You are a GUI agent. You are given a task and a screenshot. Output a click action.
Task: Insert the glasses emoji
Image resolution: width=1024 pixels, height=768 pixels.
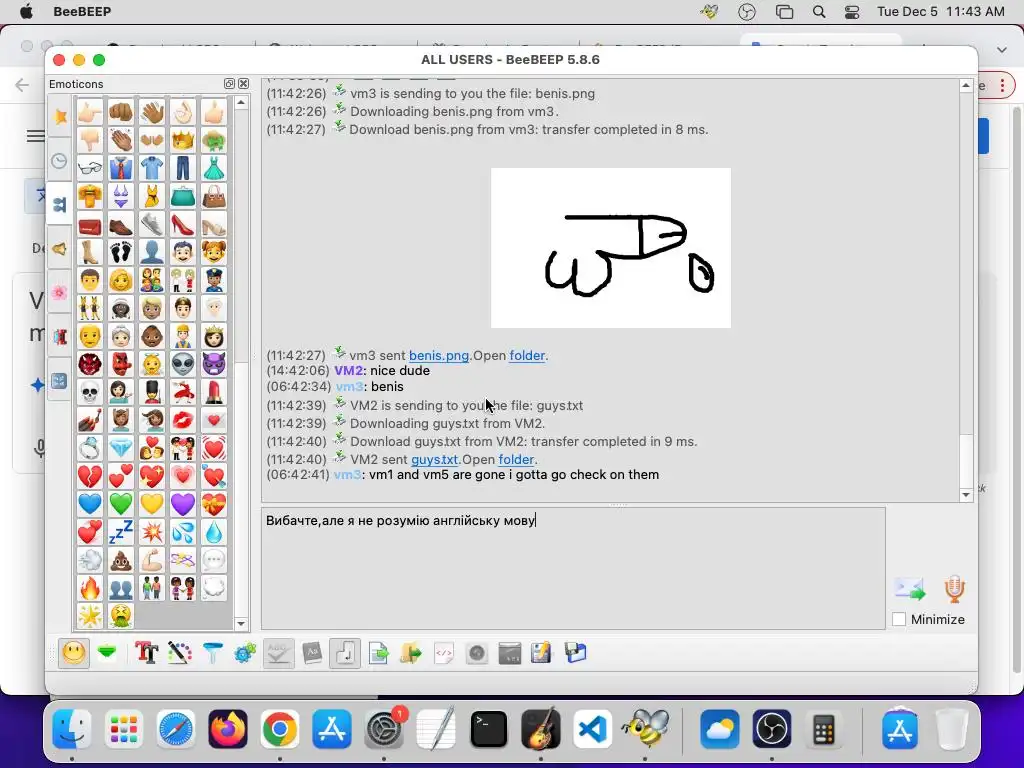pyautogui.click(x=89, y=168)
